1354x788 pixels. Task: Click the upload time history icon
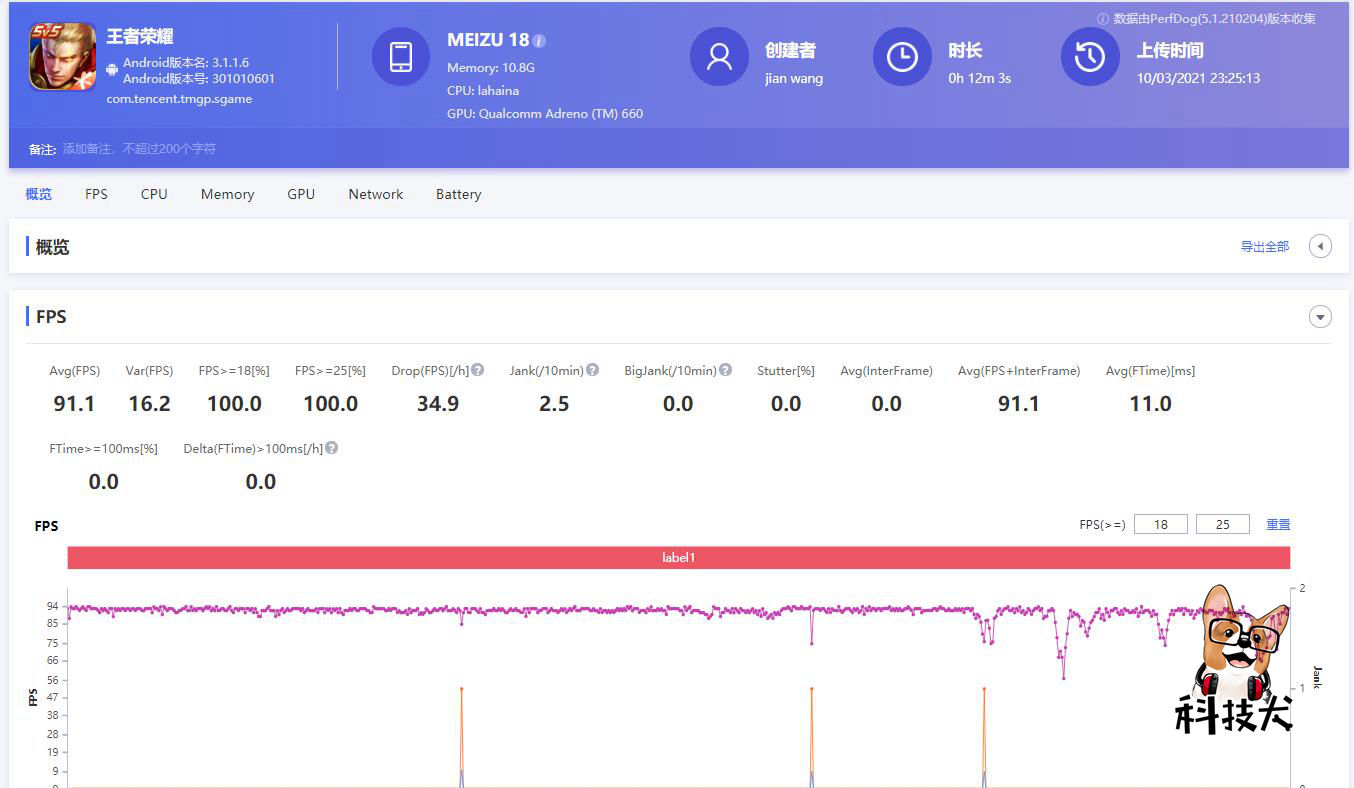click(1090, 57)
